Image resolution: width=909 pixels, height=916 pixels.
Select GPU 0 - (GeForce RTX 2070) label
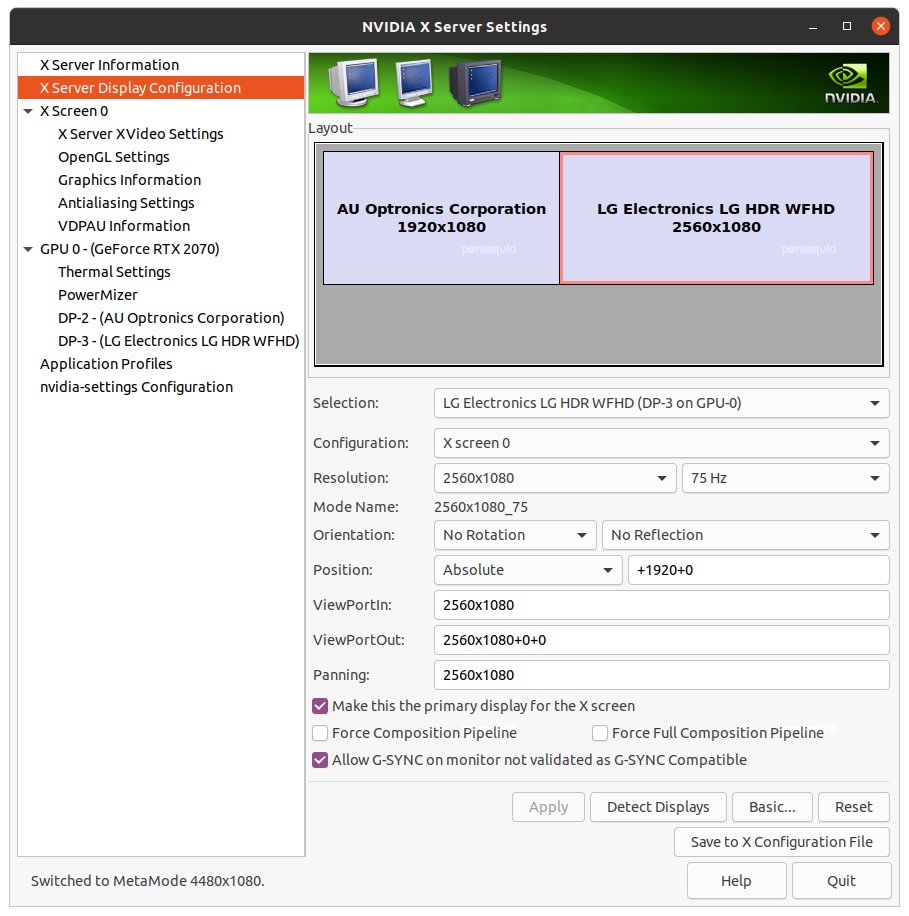[130, 249]
